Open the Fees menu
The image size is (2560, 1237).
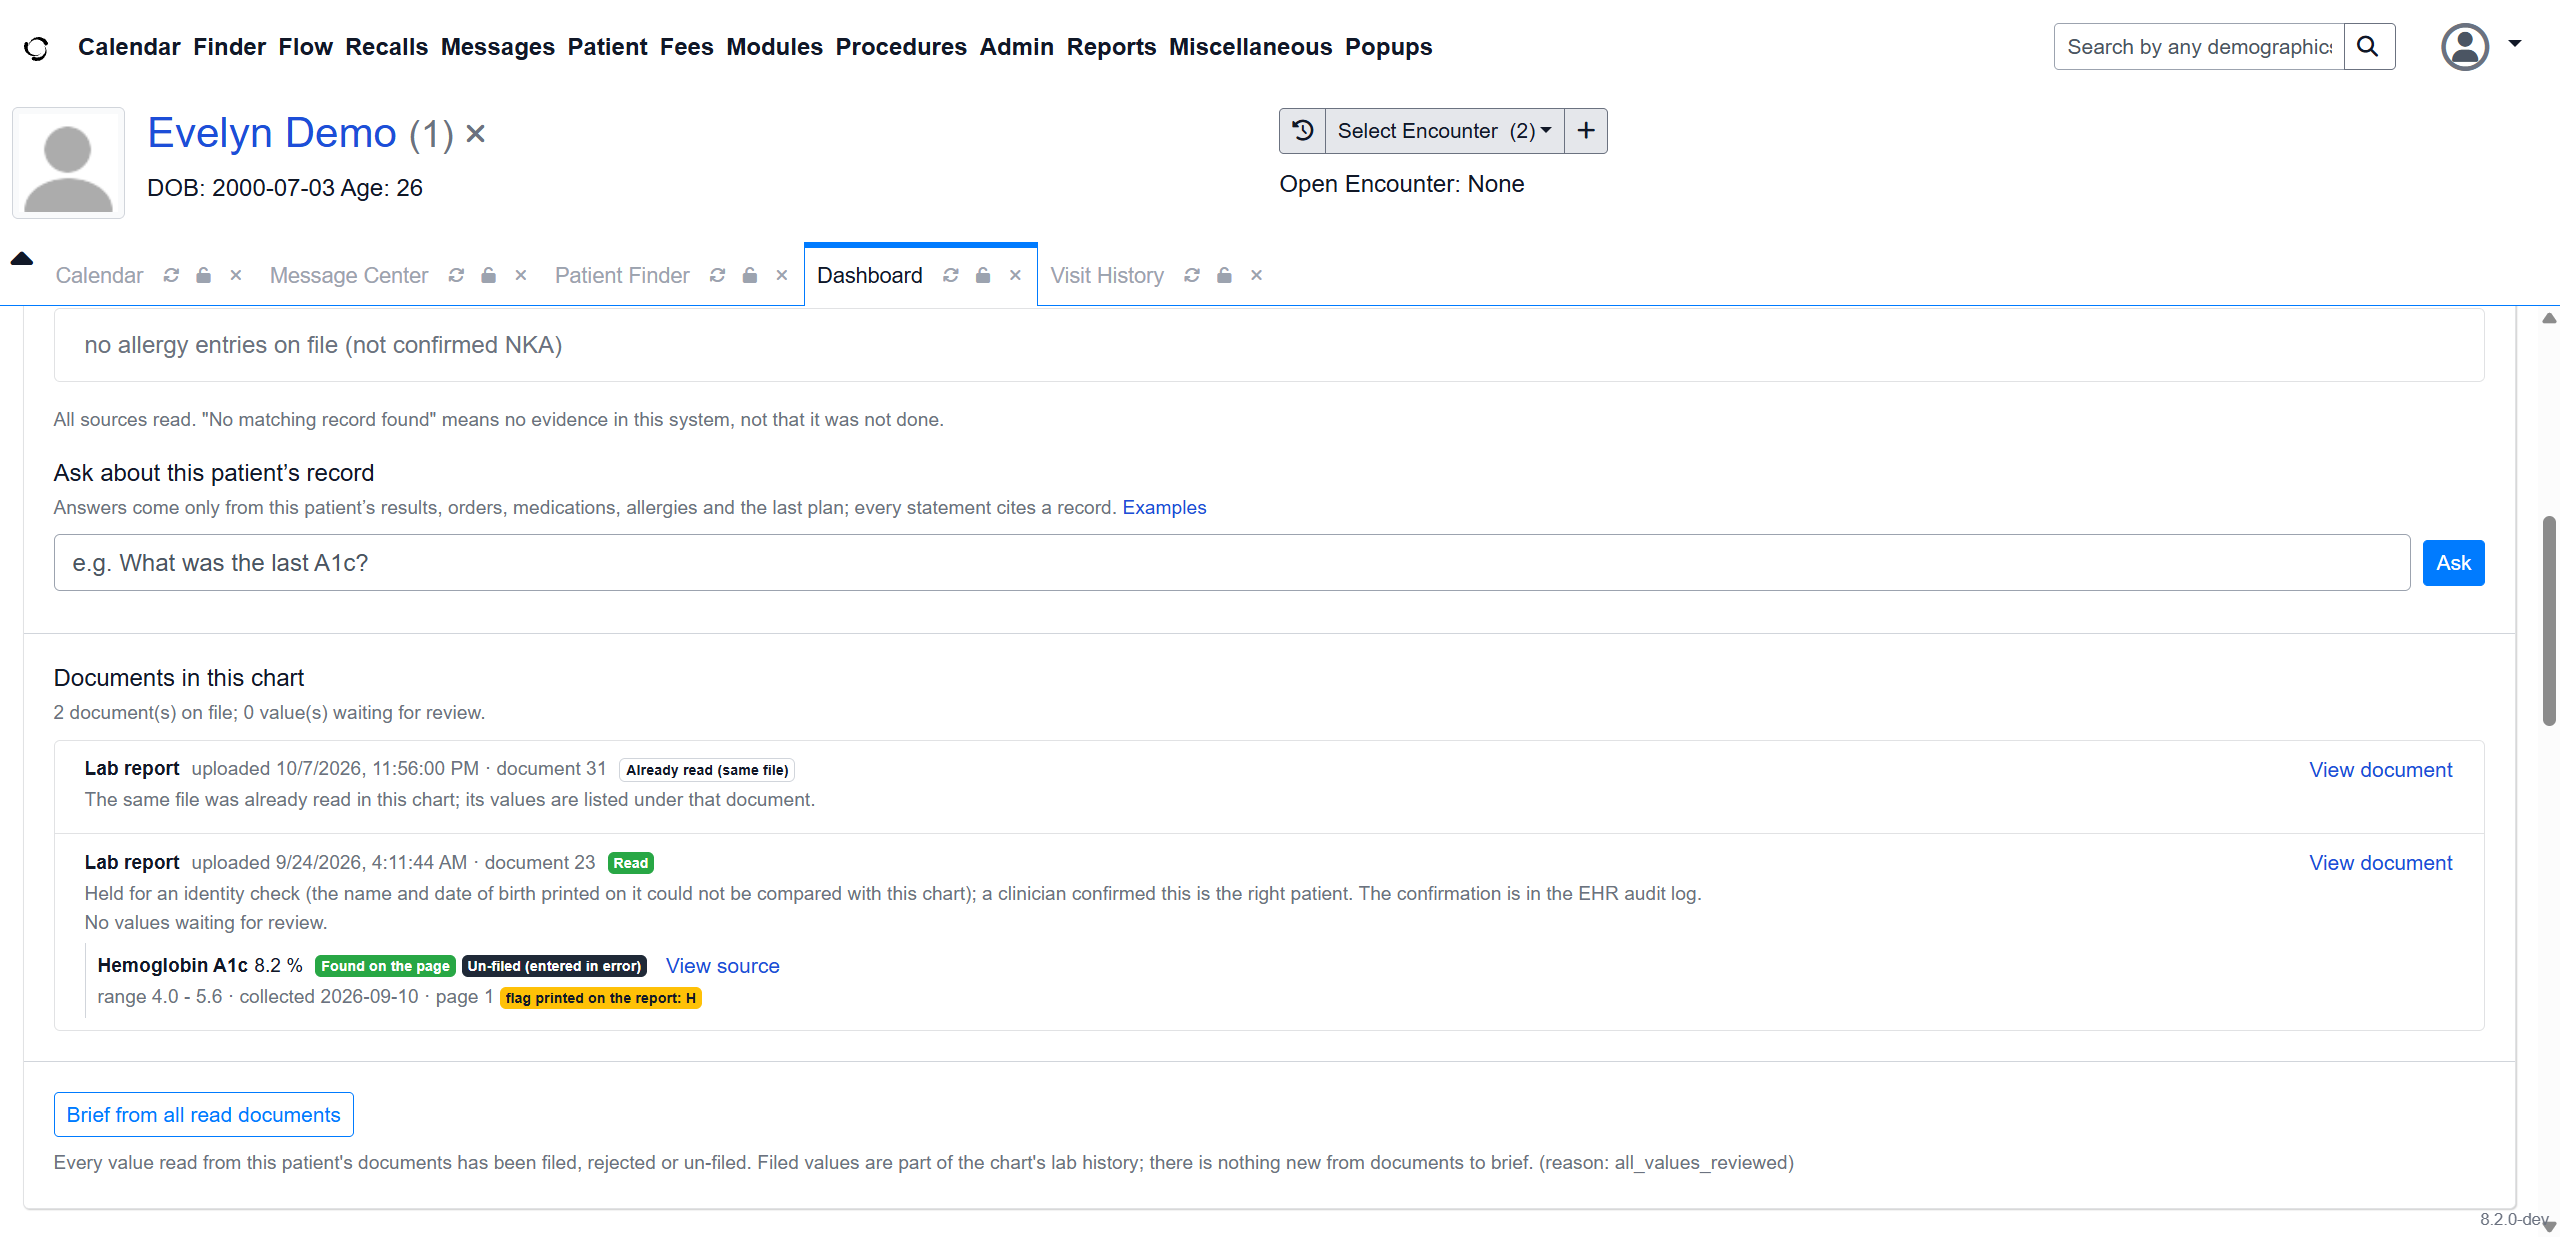(x=686, y=47)
